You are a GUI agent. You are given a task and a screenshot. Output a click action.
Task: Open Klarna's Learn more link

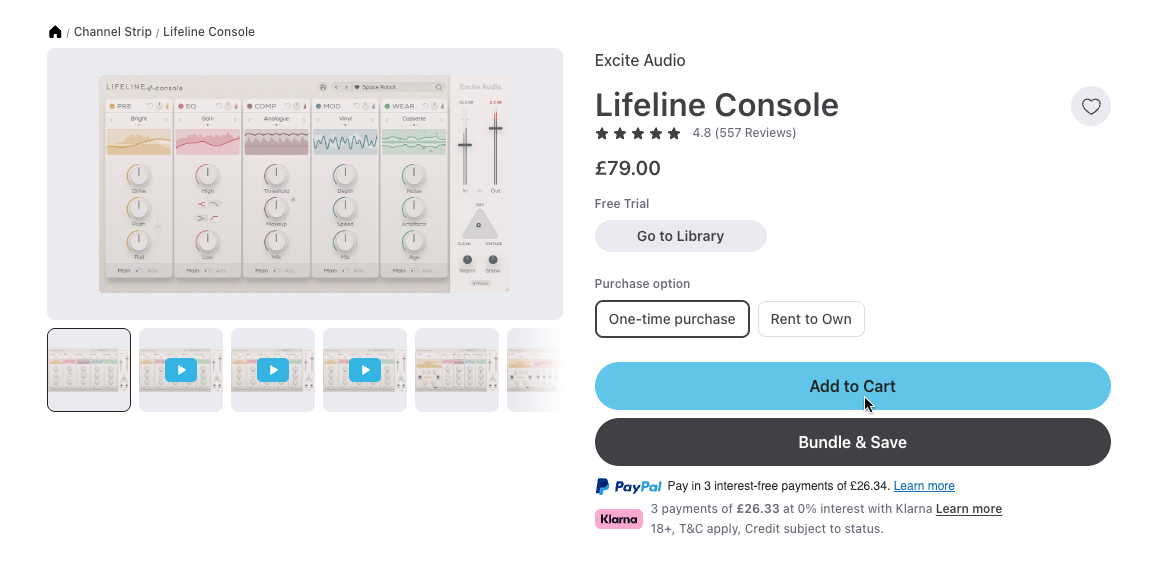(969, 509)
